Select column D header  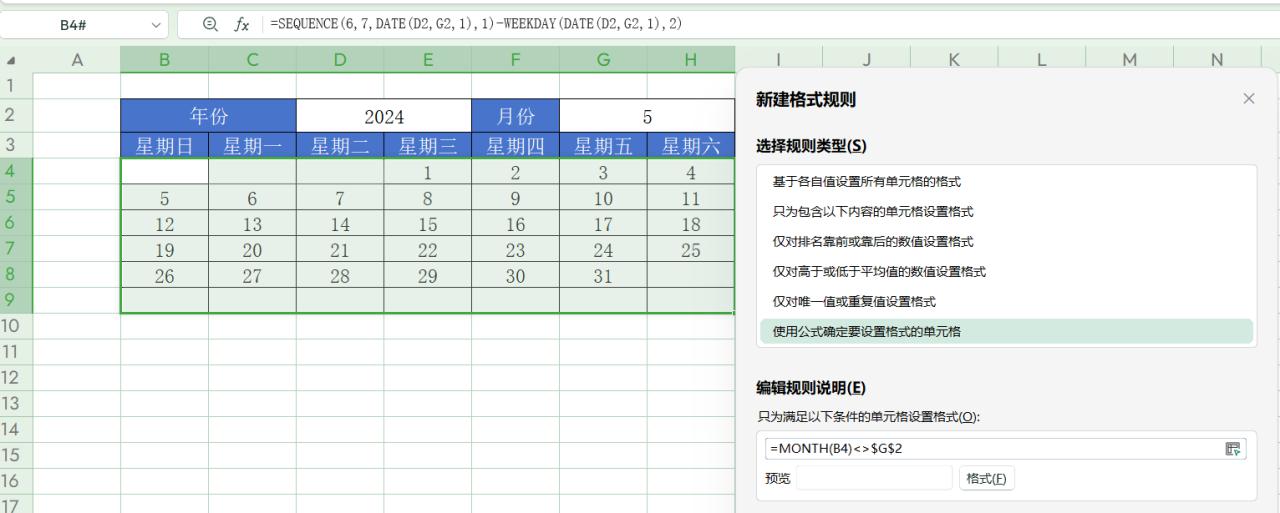click(340, 60)
